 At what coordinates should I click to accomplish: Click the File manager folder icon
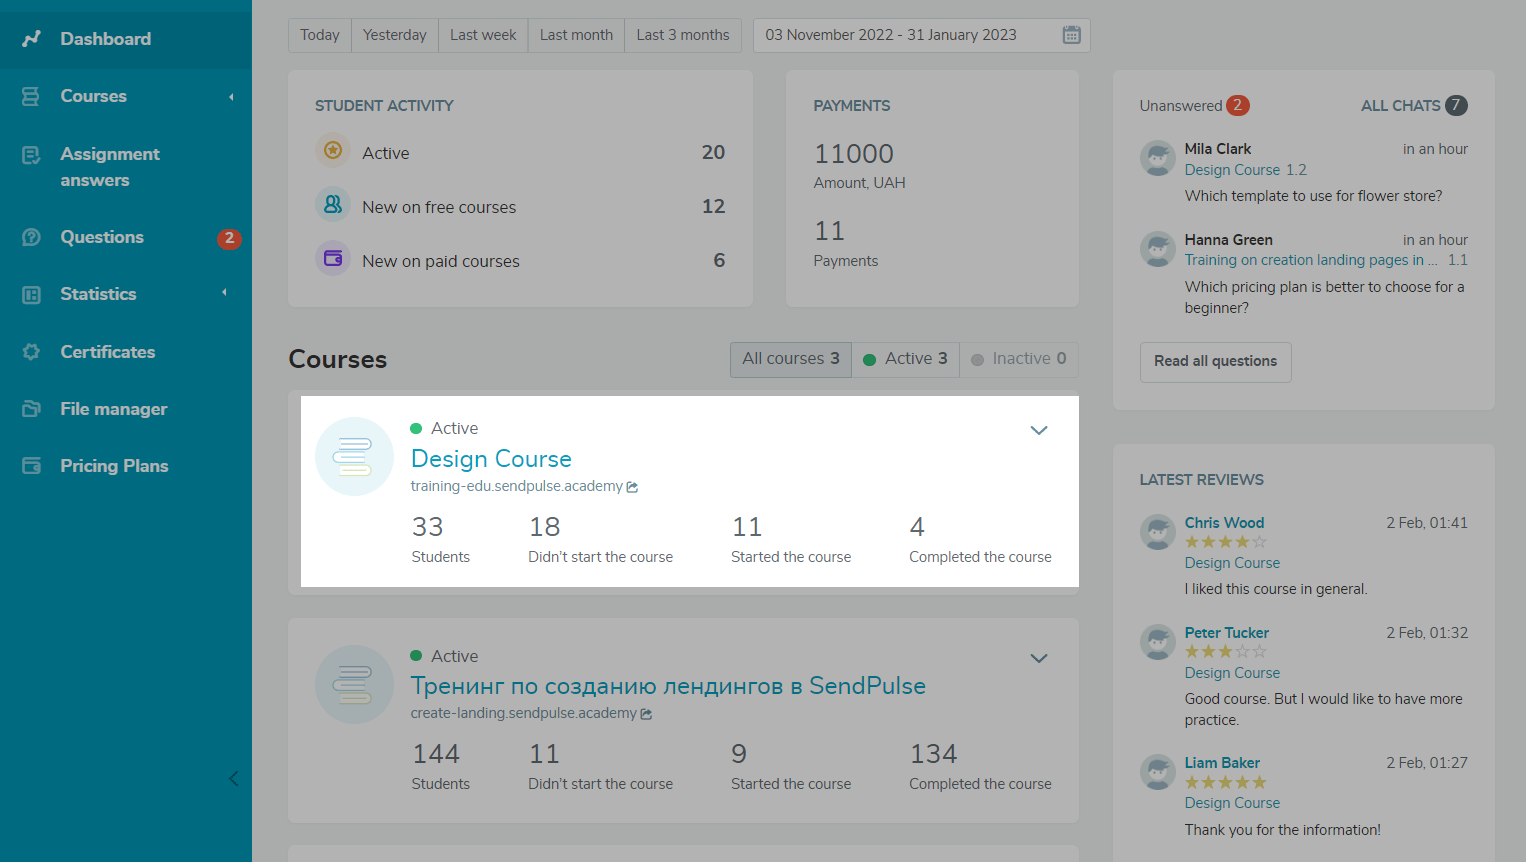(32, 409)
